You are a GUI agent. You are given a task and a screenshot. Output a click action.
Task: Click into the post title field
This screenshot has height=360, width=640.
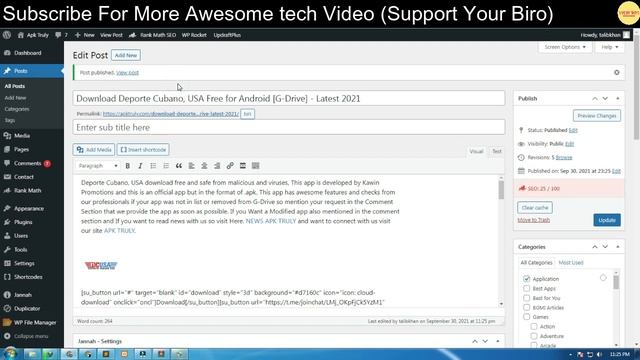tap(289, 98)
